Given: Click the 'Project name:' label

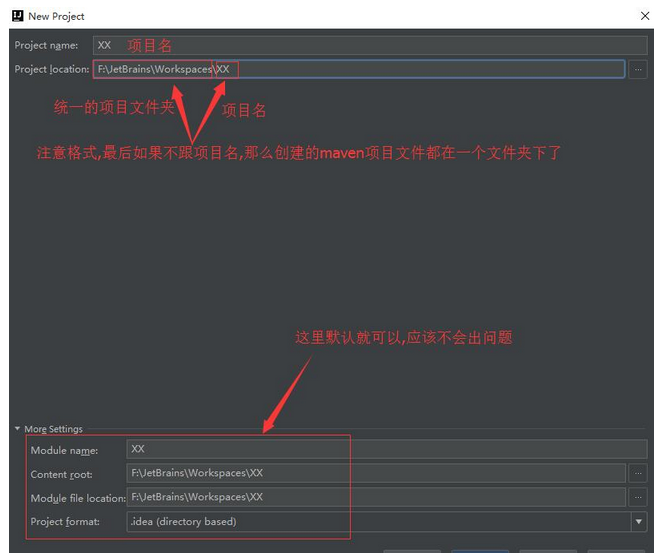Looking at the screenshot, I should coord(46,45).
